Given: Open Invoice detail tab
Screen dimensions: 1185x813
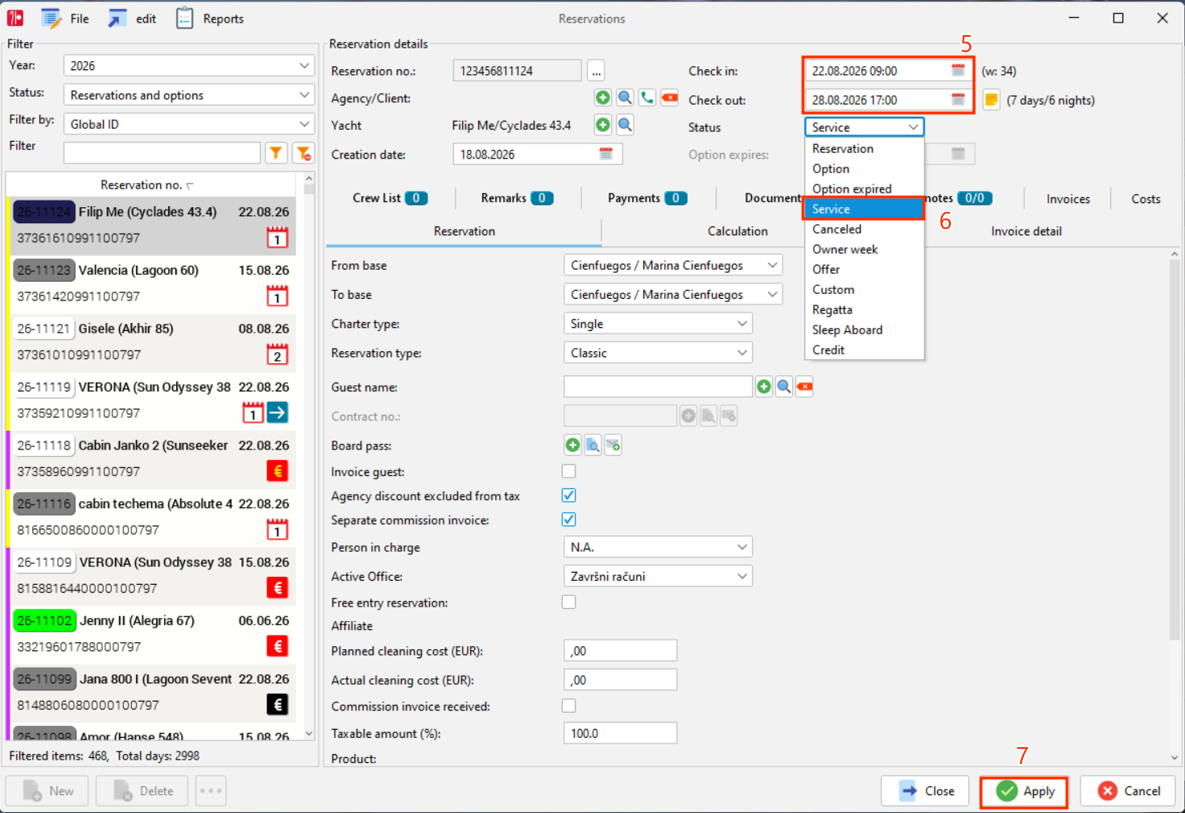Looking at the screenshot, I should pyautogui.click(x=1026, y=231).
